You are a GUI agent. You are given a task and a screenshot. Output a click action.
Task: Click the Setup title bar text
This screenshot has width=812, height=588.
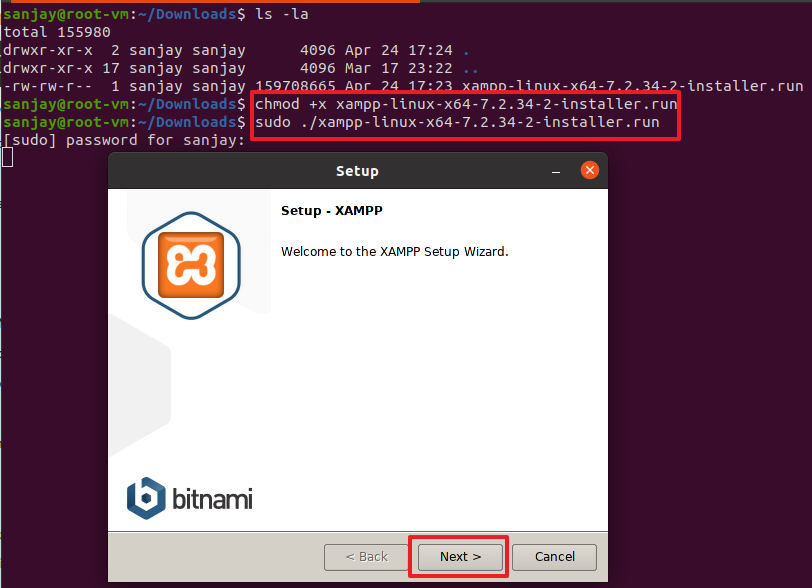(357, 171)
